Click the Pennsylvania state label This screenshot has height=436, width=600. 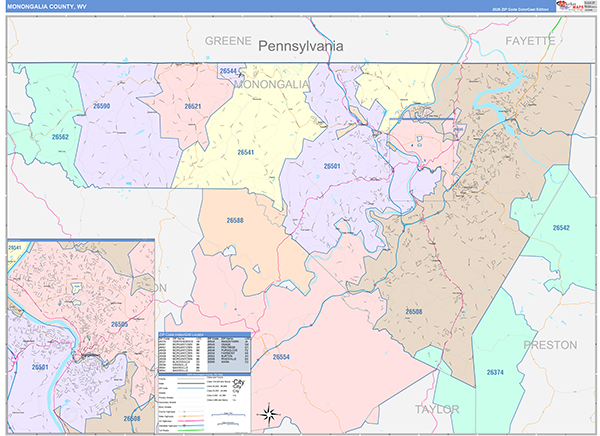tap(300, 46)
